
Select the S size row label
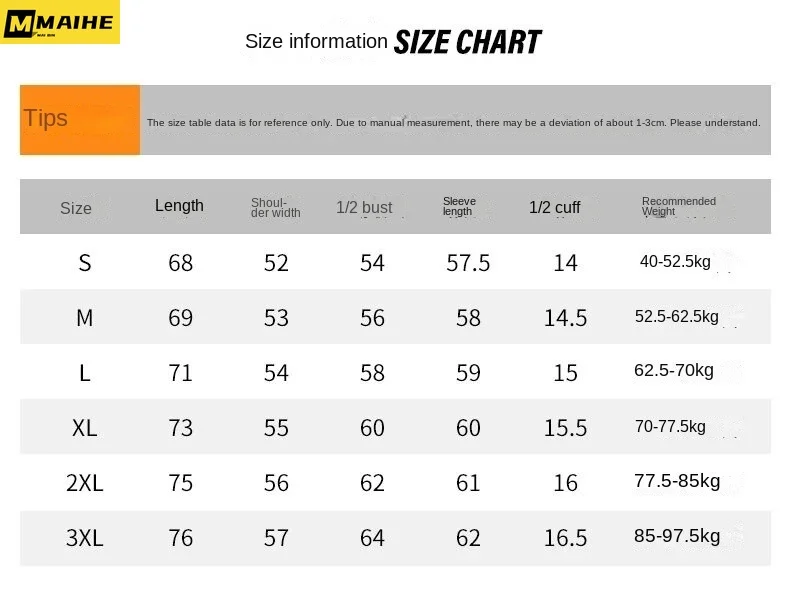[85, 263]
